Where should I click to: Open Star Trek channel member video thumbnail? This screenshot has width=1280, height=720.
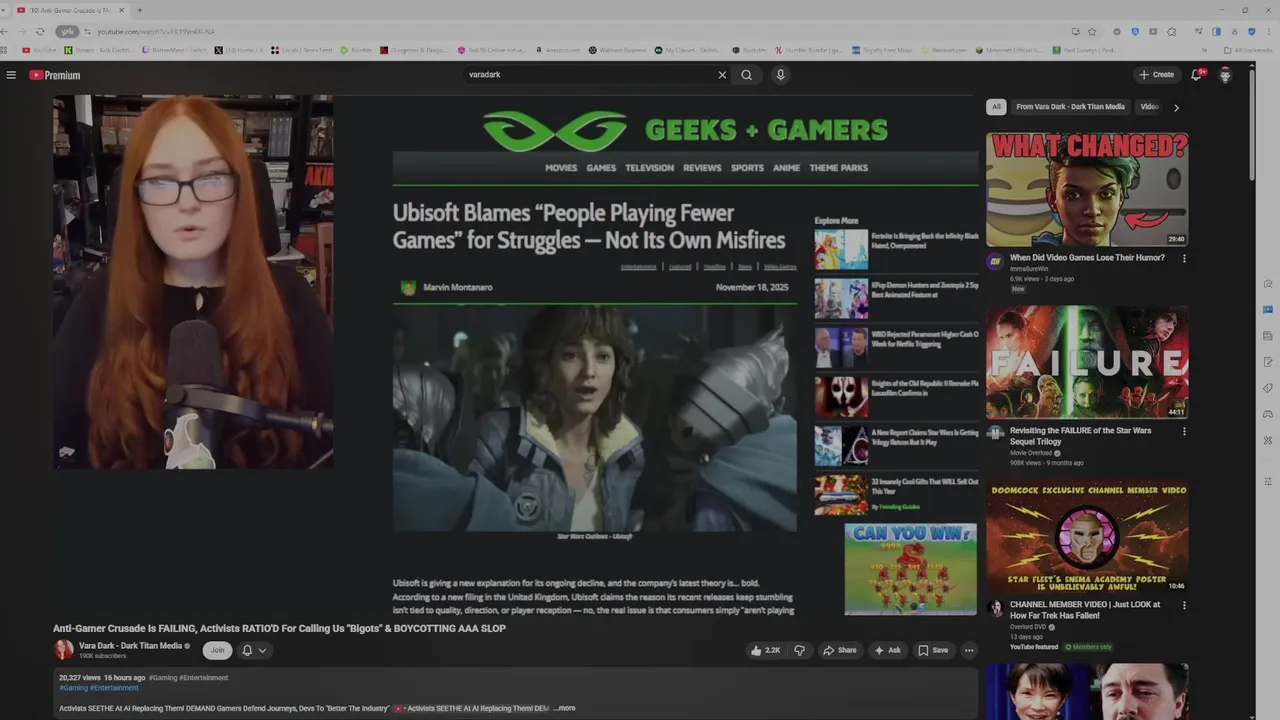pyautogui.click(x=1087, y=536)
